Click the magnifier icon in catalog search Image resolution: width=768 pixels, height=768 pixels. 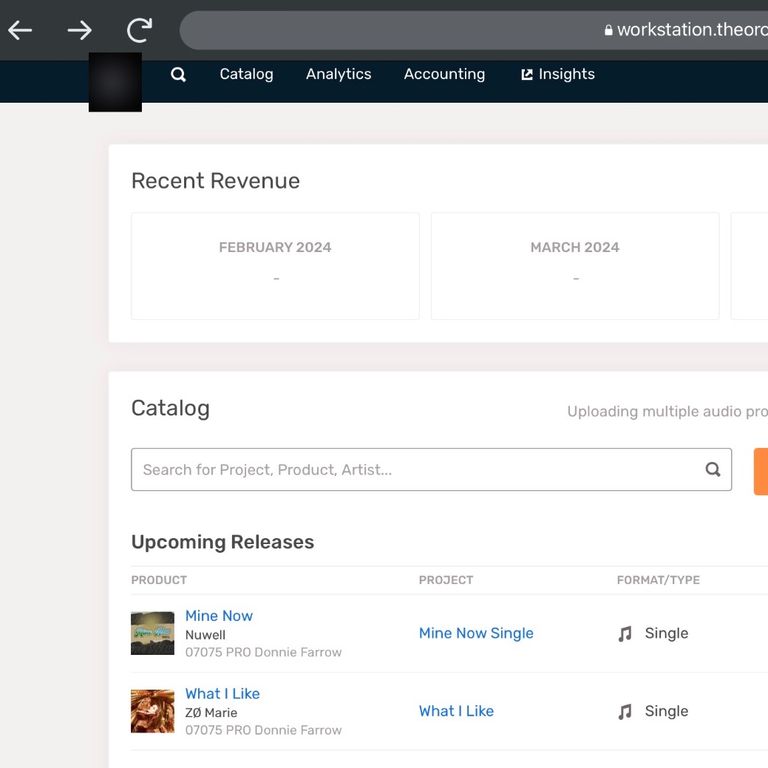point(713,469)
